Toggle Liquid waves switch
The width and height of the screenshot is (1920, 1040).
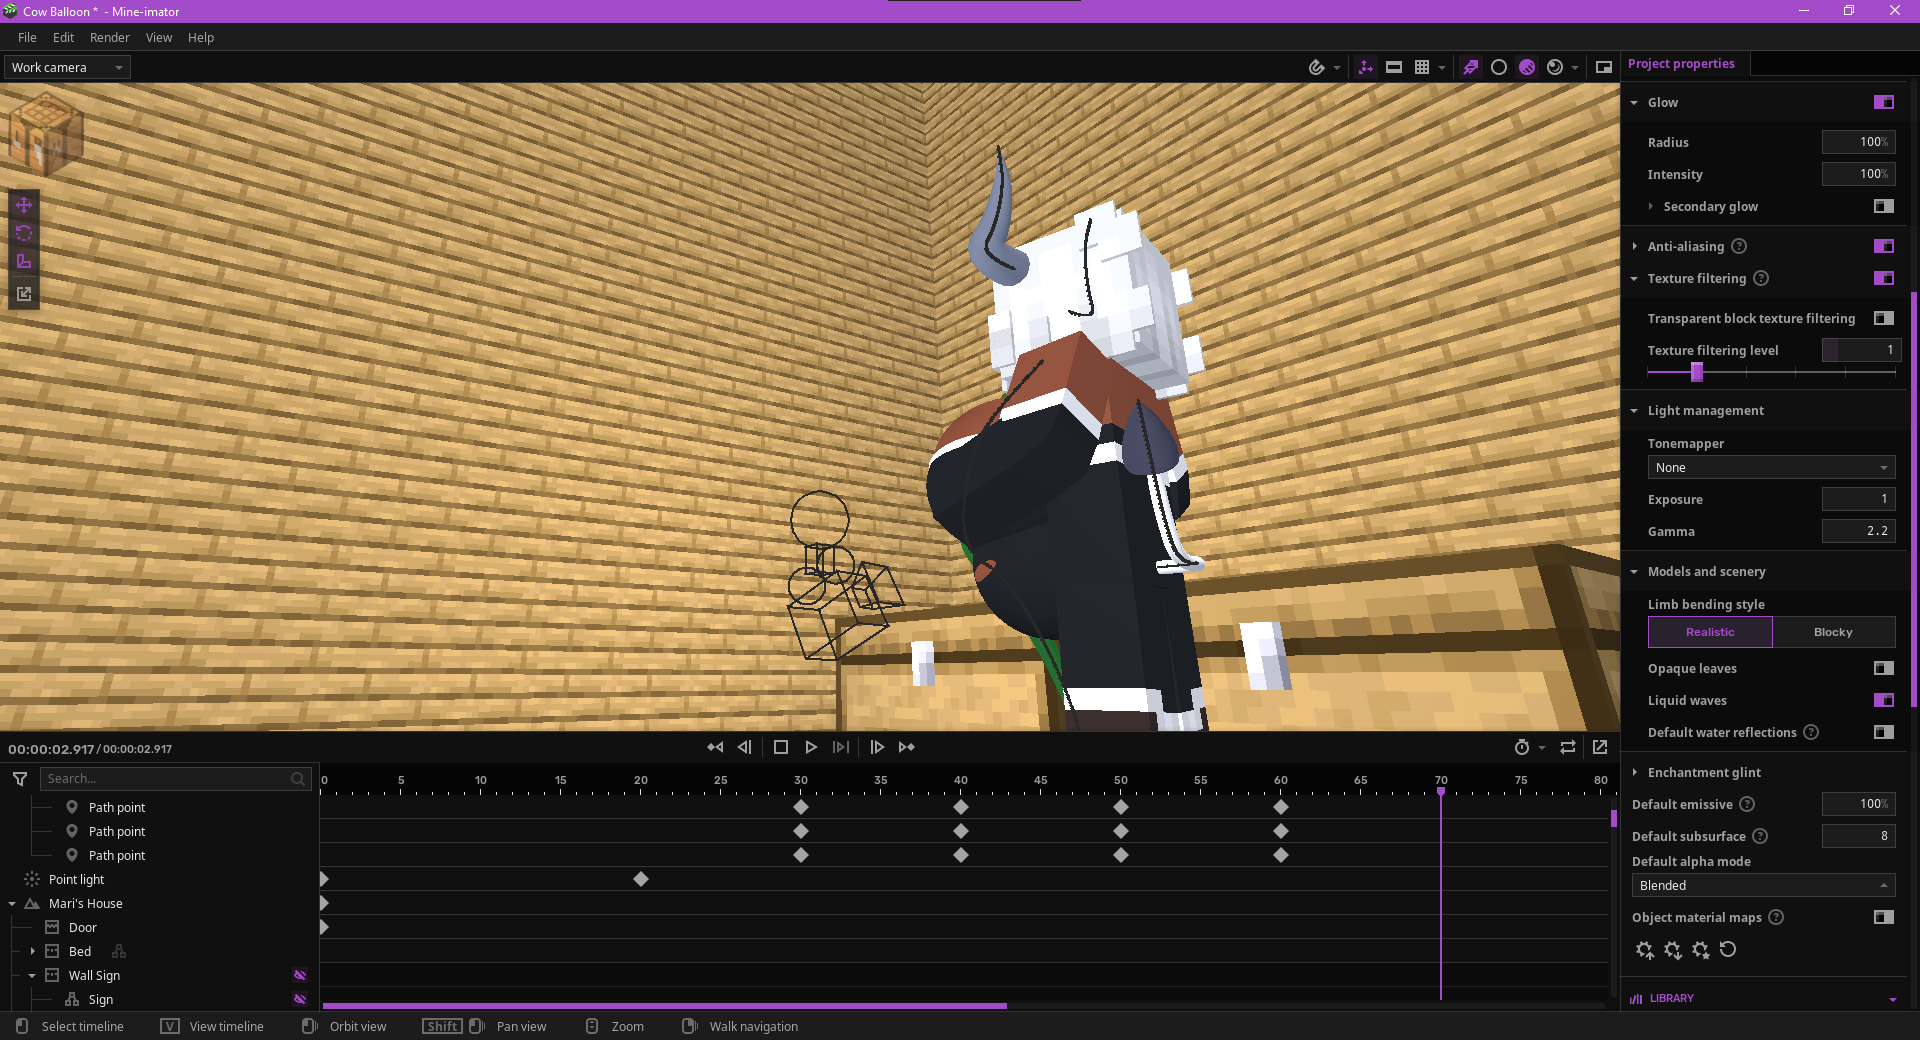click(x=1884, y=700)
